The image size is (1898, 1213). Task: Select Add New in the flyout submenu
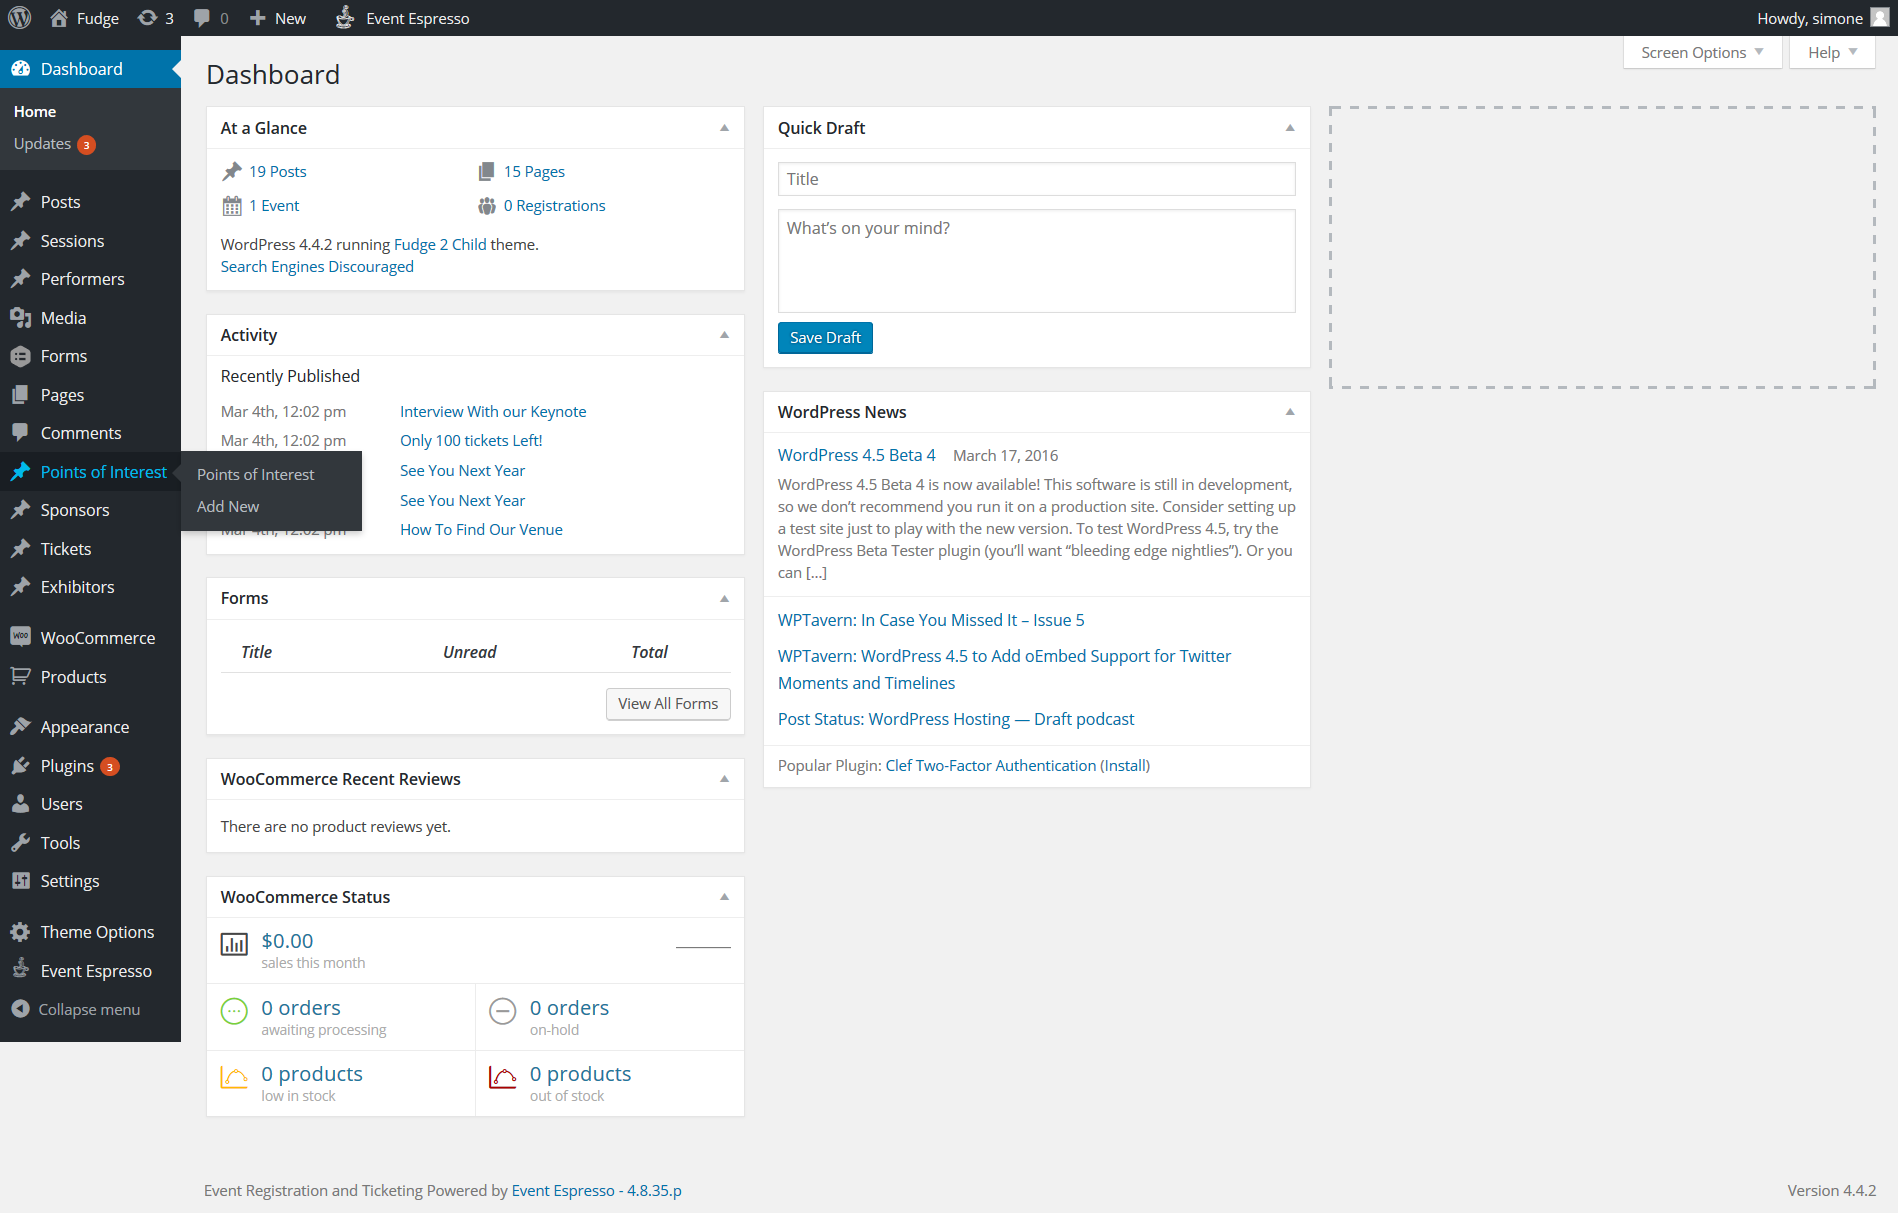pyautogui.click(x=228, y=507)
